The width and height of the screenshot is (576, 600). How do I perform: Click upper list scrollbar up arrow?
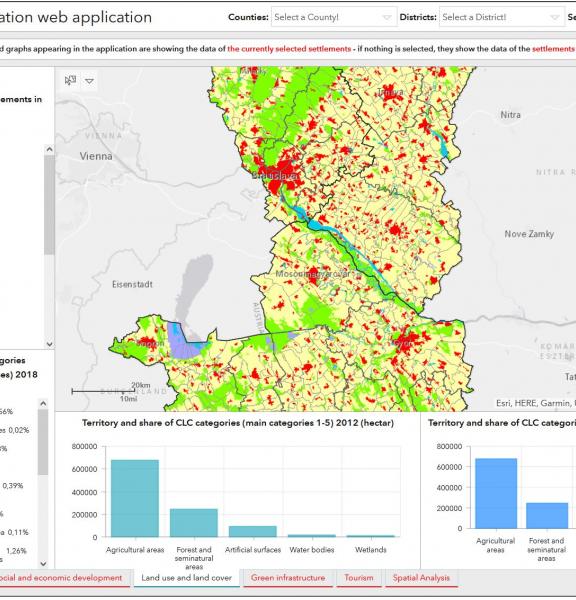pyautogui.click(x=49, y=150)
